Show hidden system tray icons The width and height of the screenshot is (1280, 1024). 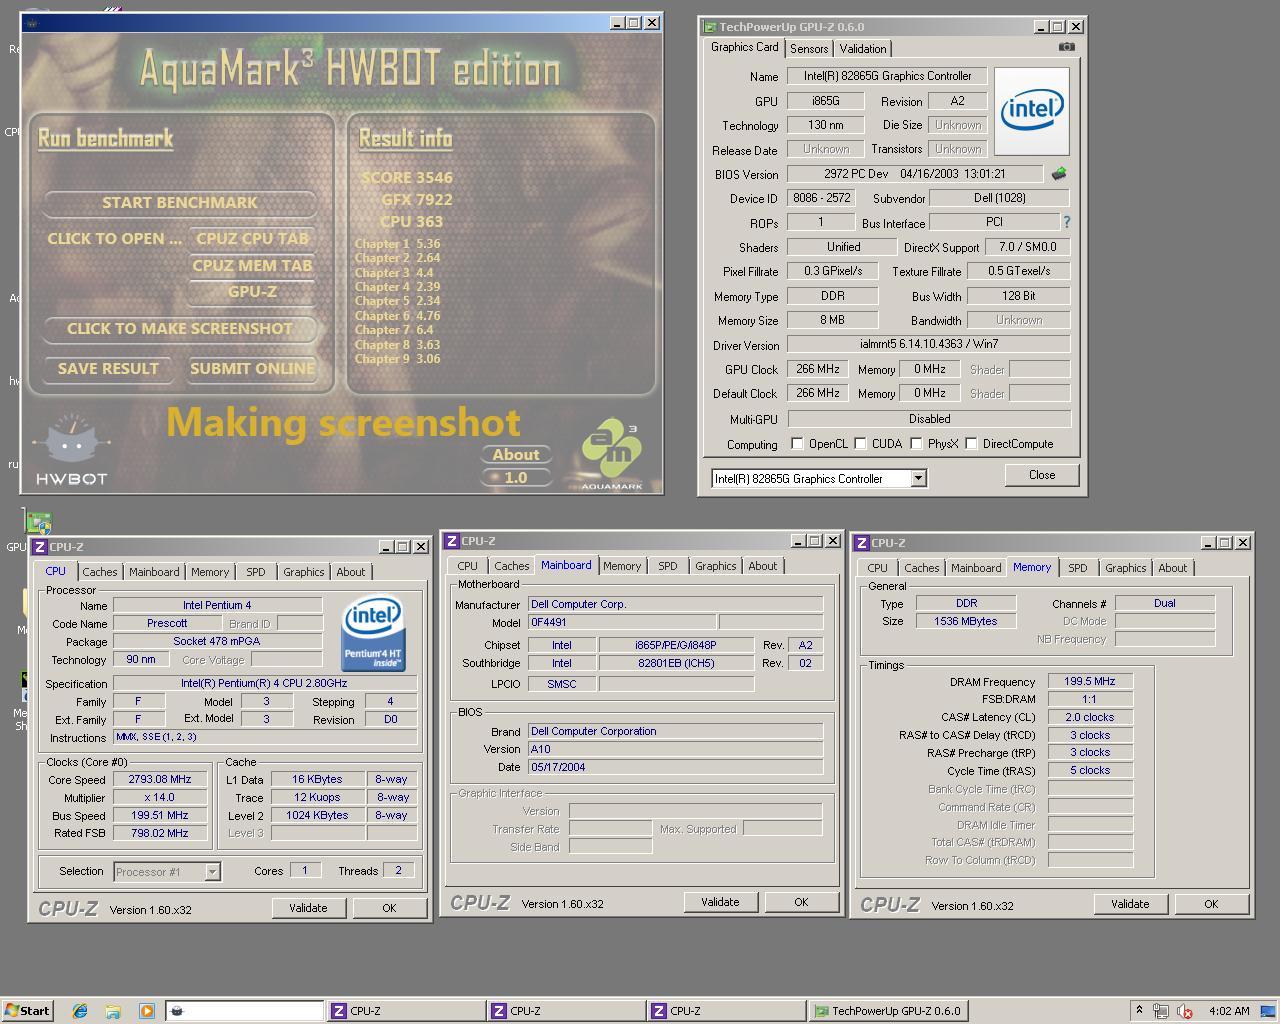pyautogui.click(x=1138, y=1011)
